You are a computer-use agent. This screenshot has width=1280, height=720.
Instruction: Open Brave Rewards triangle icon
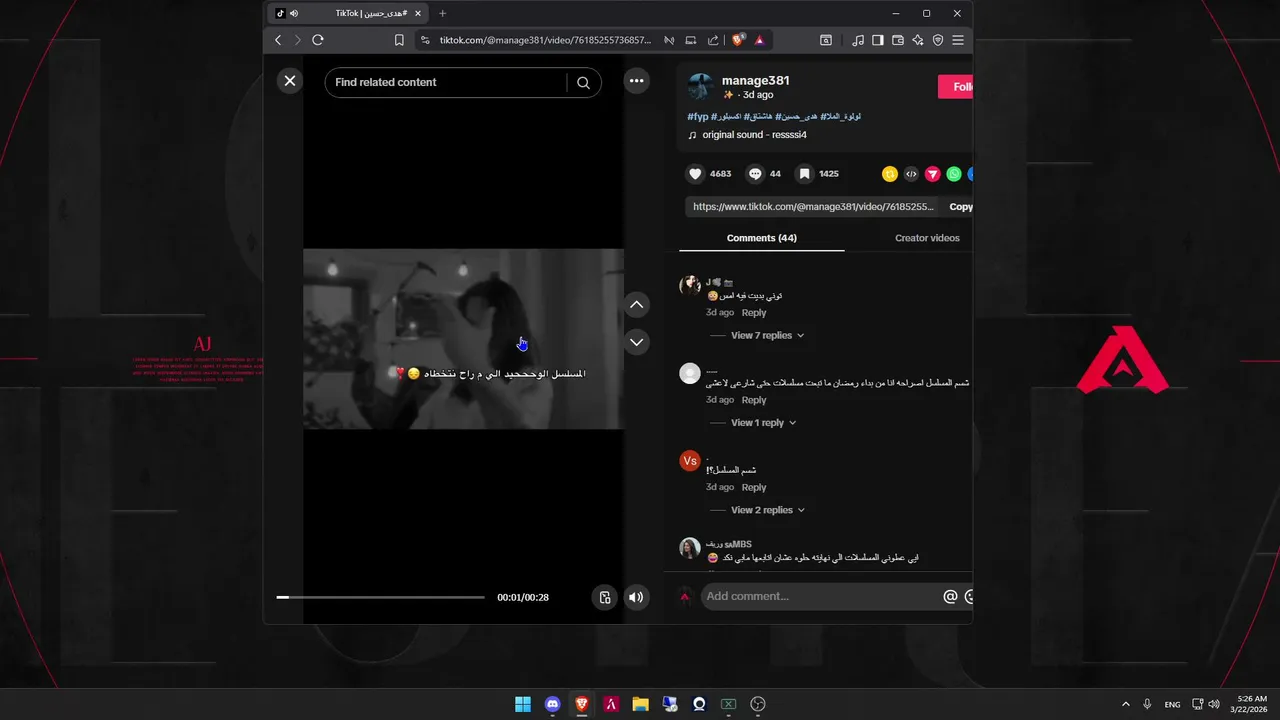tap(760, 40)
